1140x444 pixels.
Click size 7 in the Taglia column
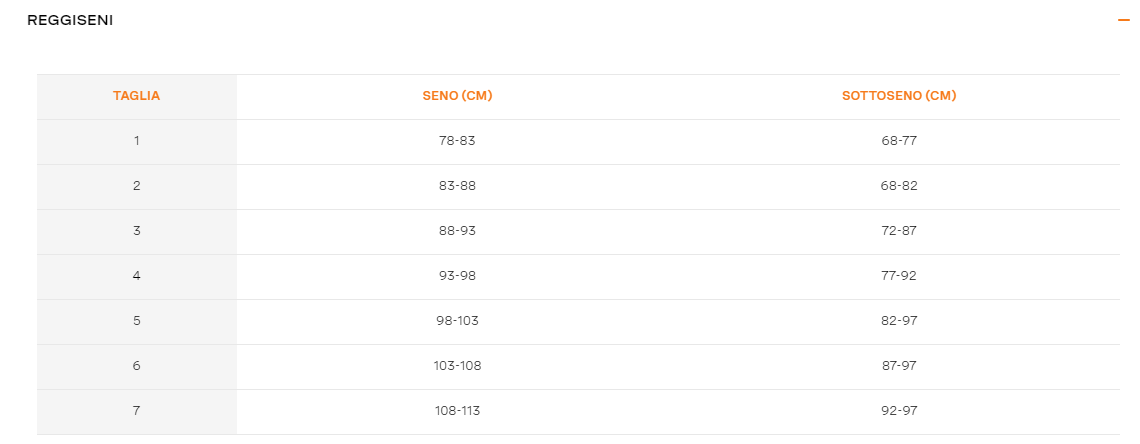[x=137, y=411]
